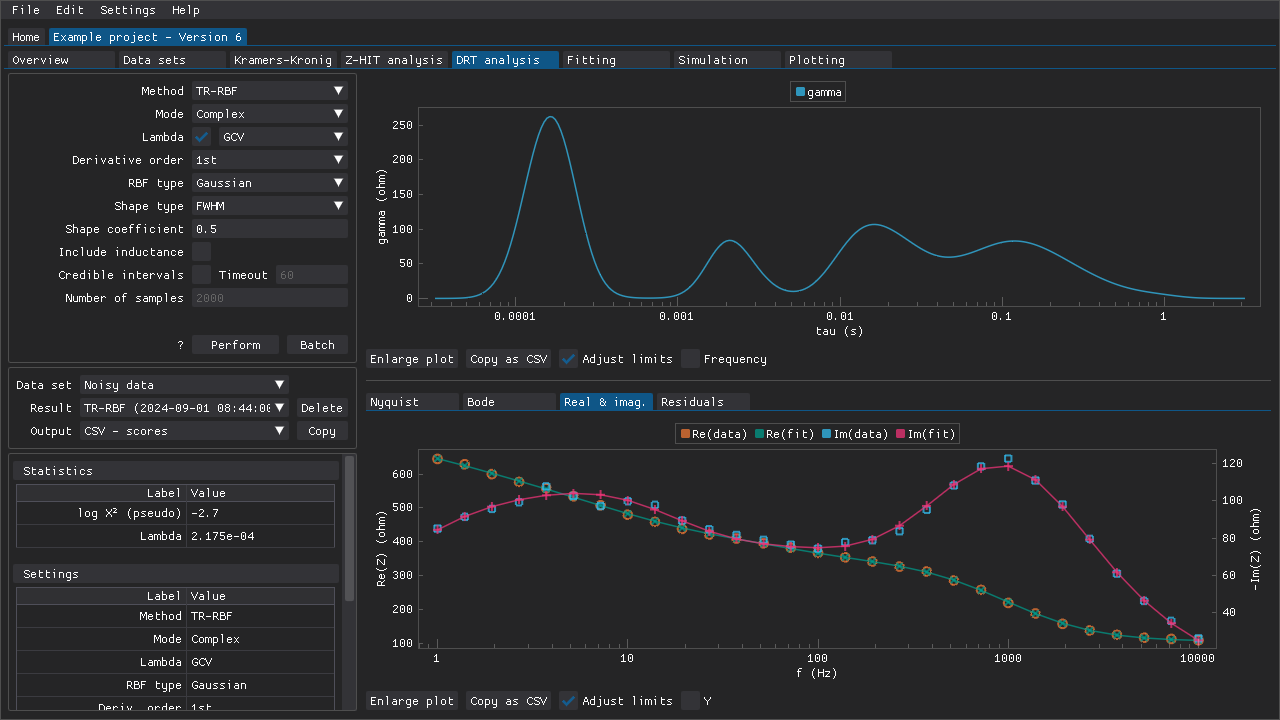The image size is (1280, 720).
Task: Select Example project - Version 6 tab
Action: click(x=148, y=37)
